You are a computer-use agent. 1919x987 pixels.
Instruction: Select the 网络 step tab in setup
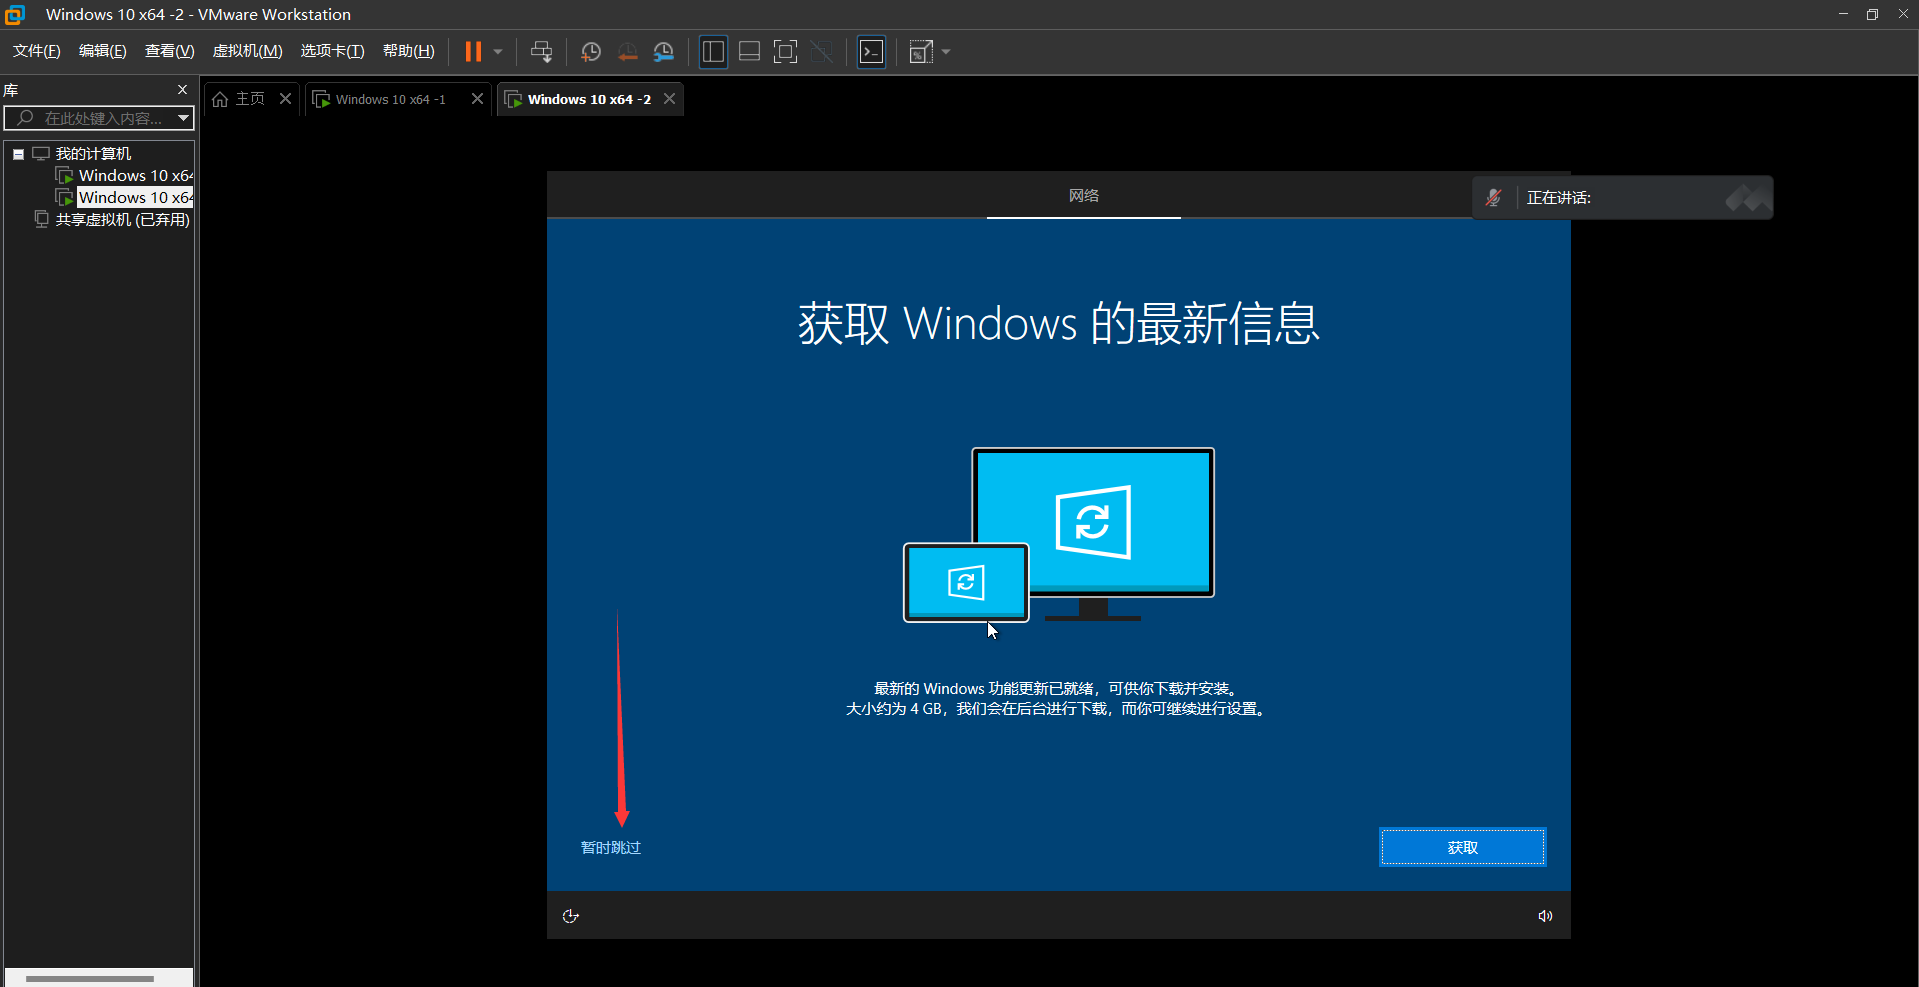[x=1084, y=195]
